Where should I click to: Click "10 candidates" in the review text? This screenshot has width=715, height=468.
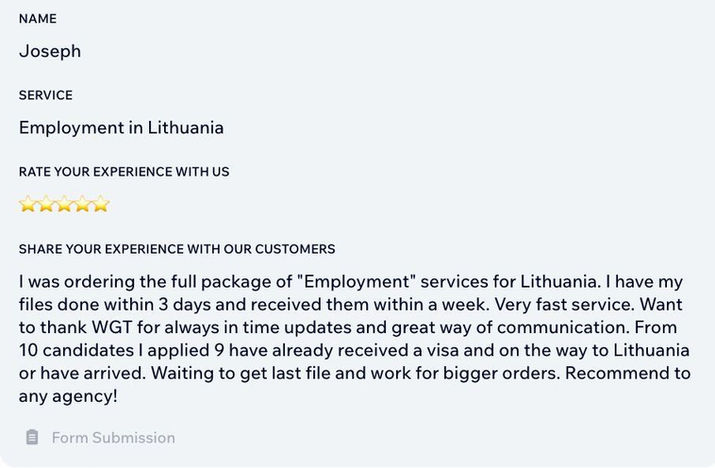[x=74, y=349]
